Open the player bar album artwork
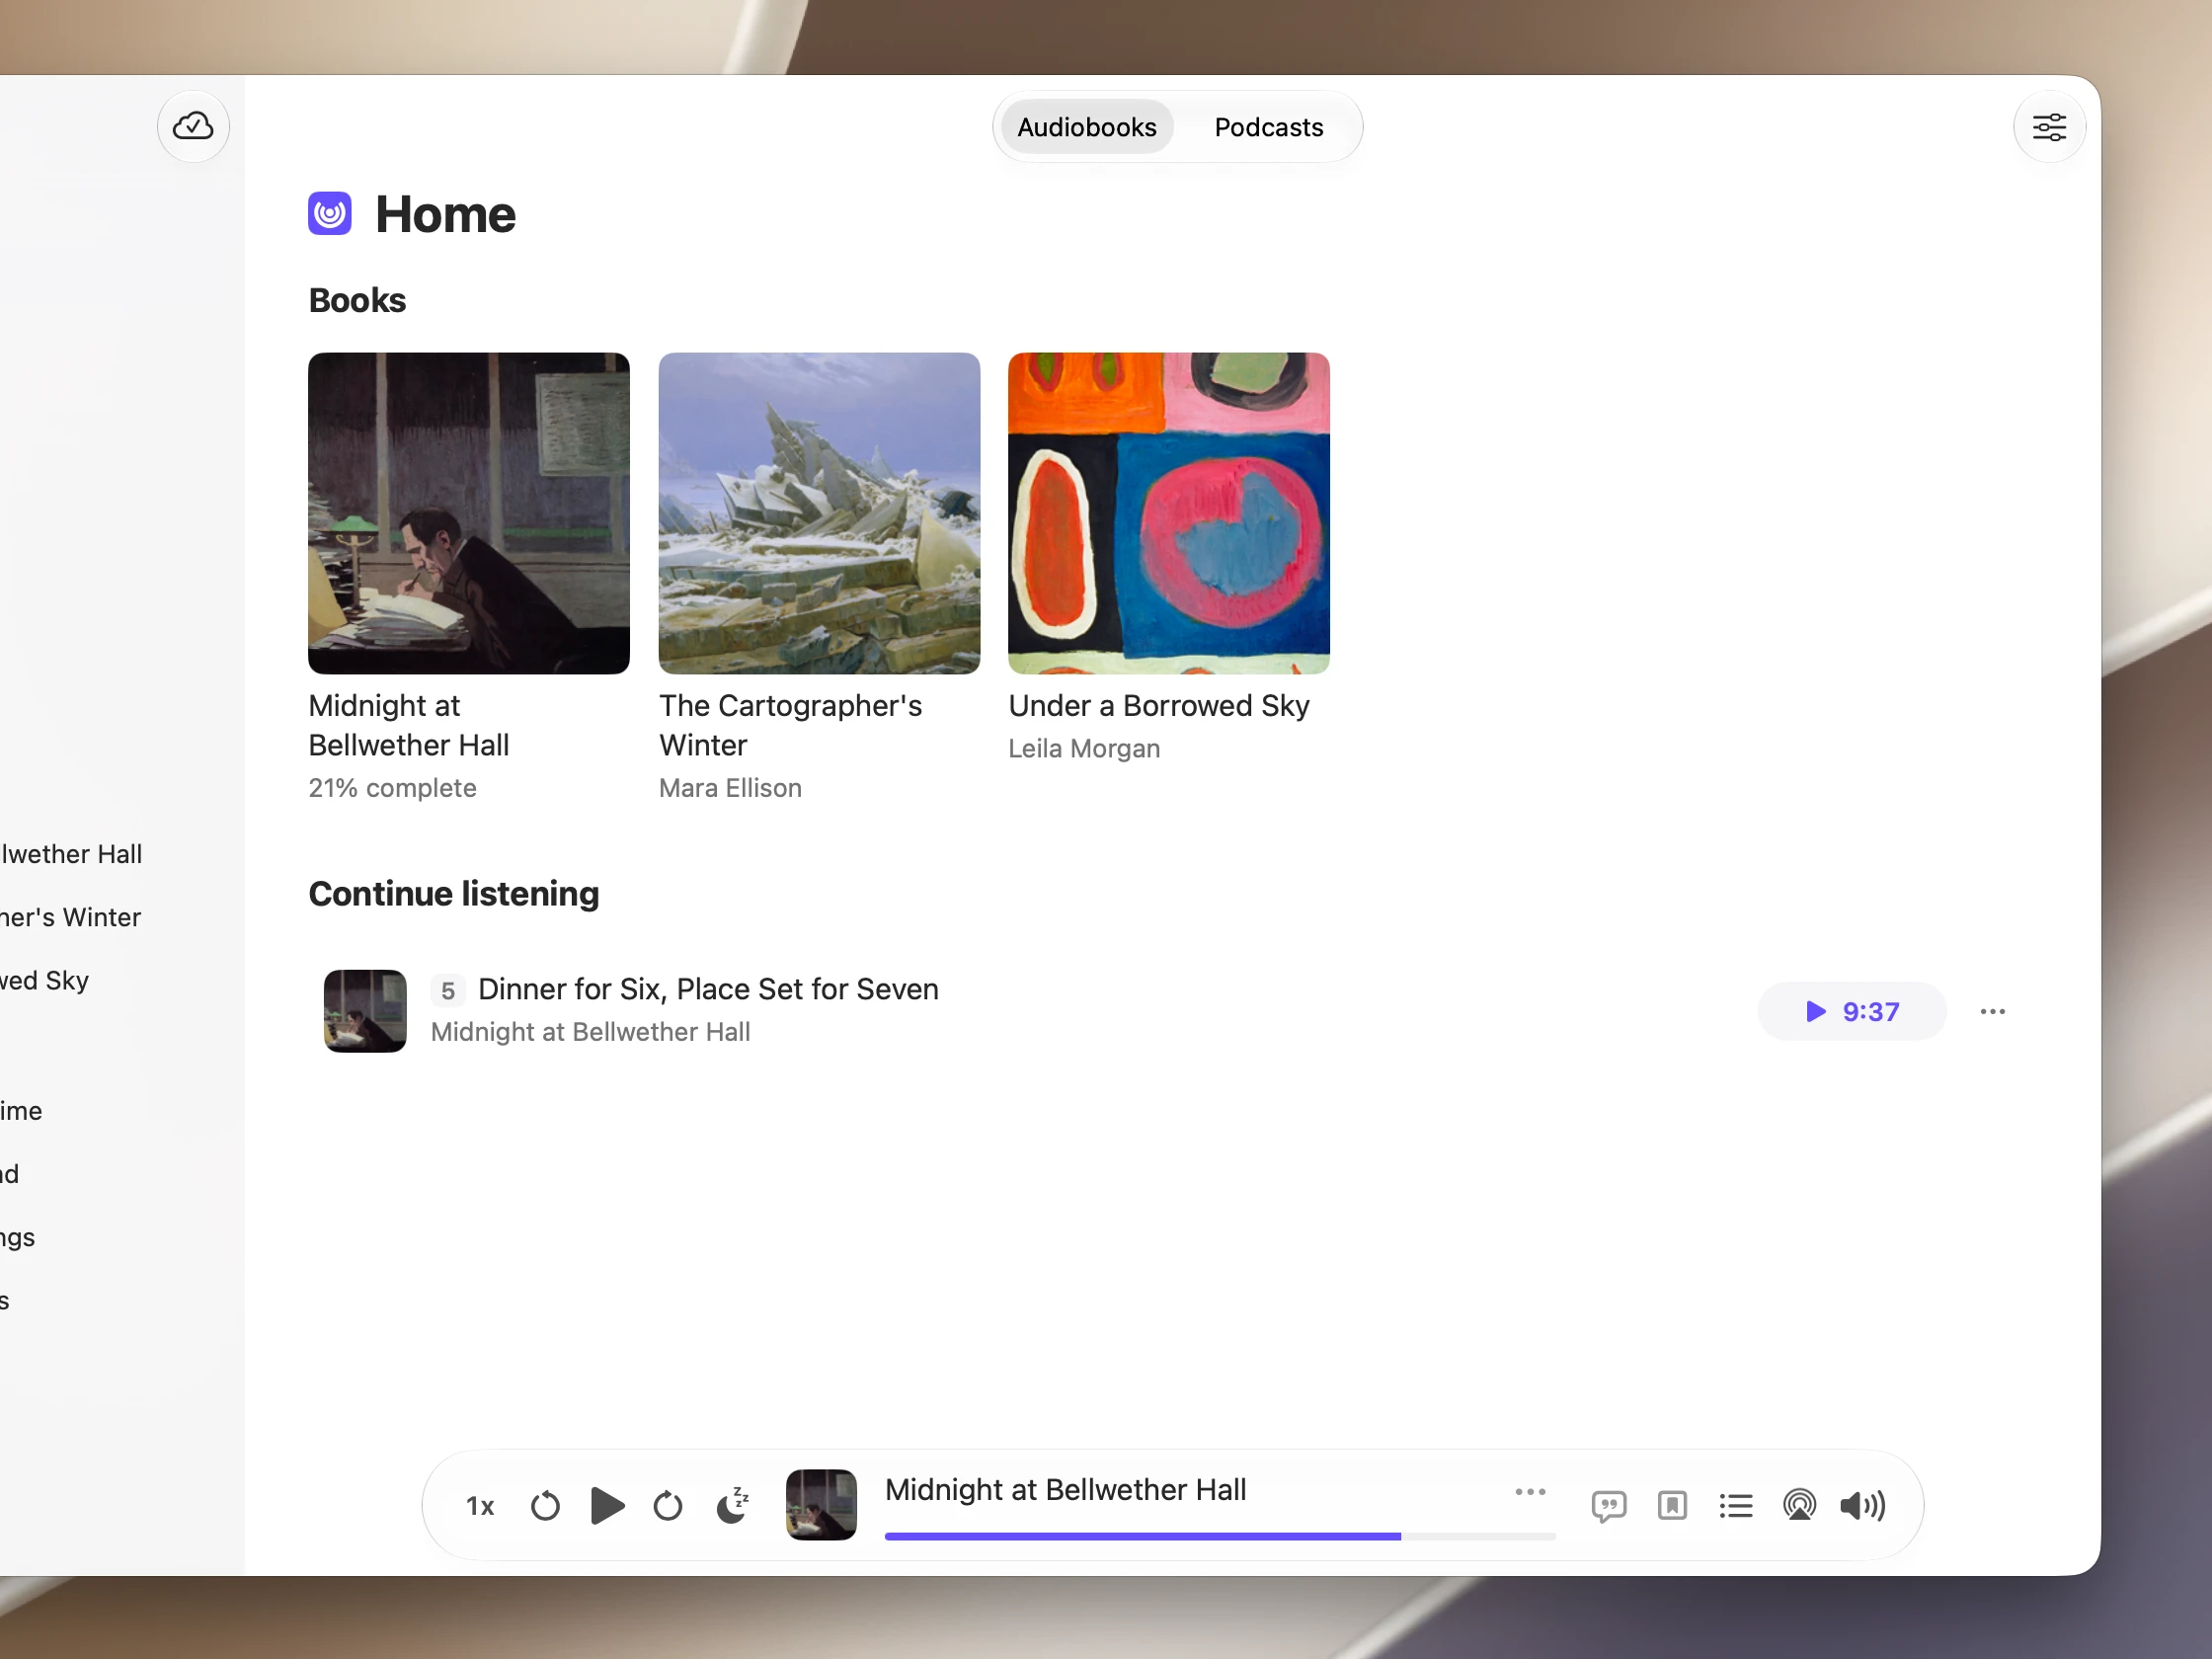Viewport: 2212px width, 1659px height. pyautogui.click(x=821, y=1504)
